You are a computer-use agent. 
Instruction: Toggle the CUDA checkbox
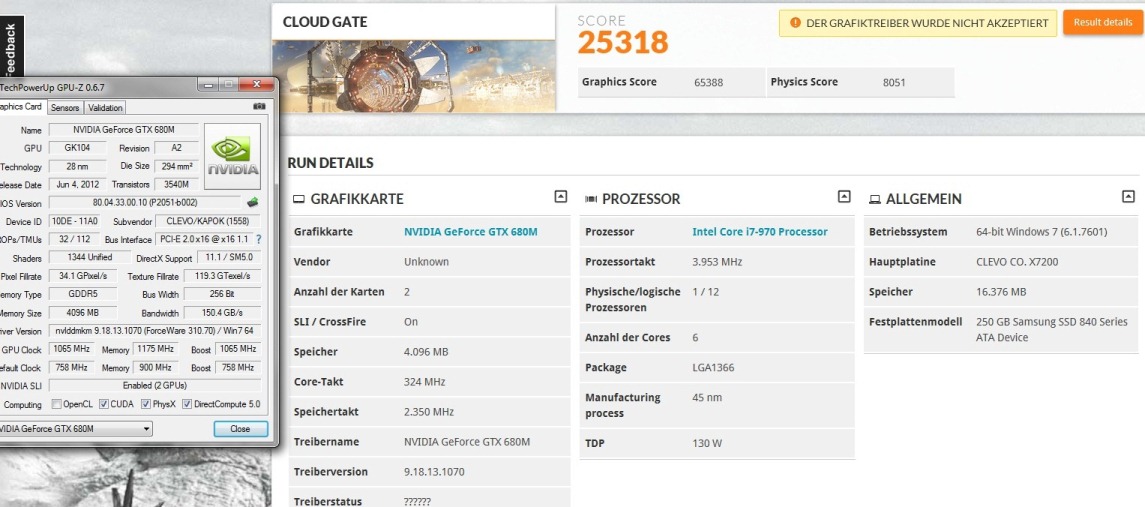(104, 404)
